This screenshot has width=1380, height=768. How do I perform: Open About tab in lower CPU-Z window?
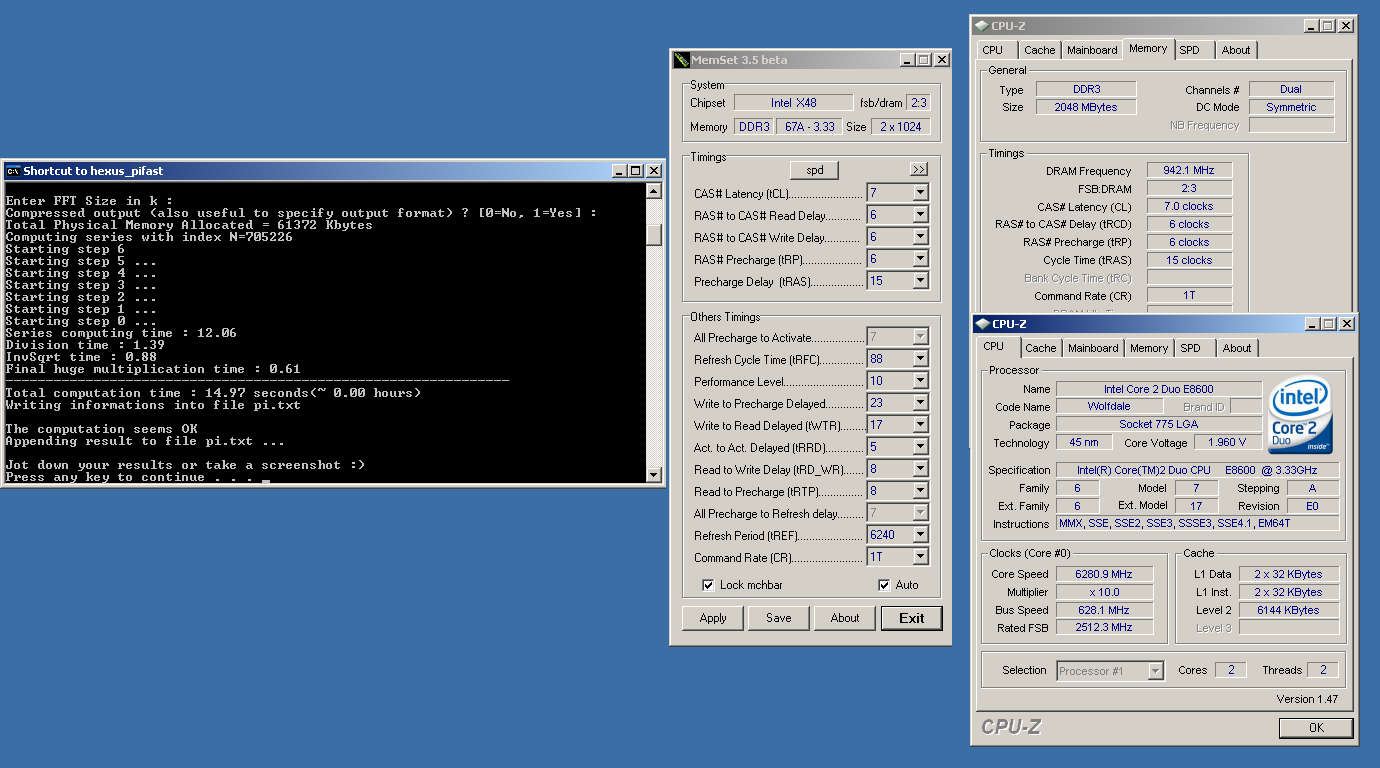pyautogui.click(x=1237, y=348)
